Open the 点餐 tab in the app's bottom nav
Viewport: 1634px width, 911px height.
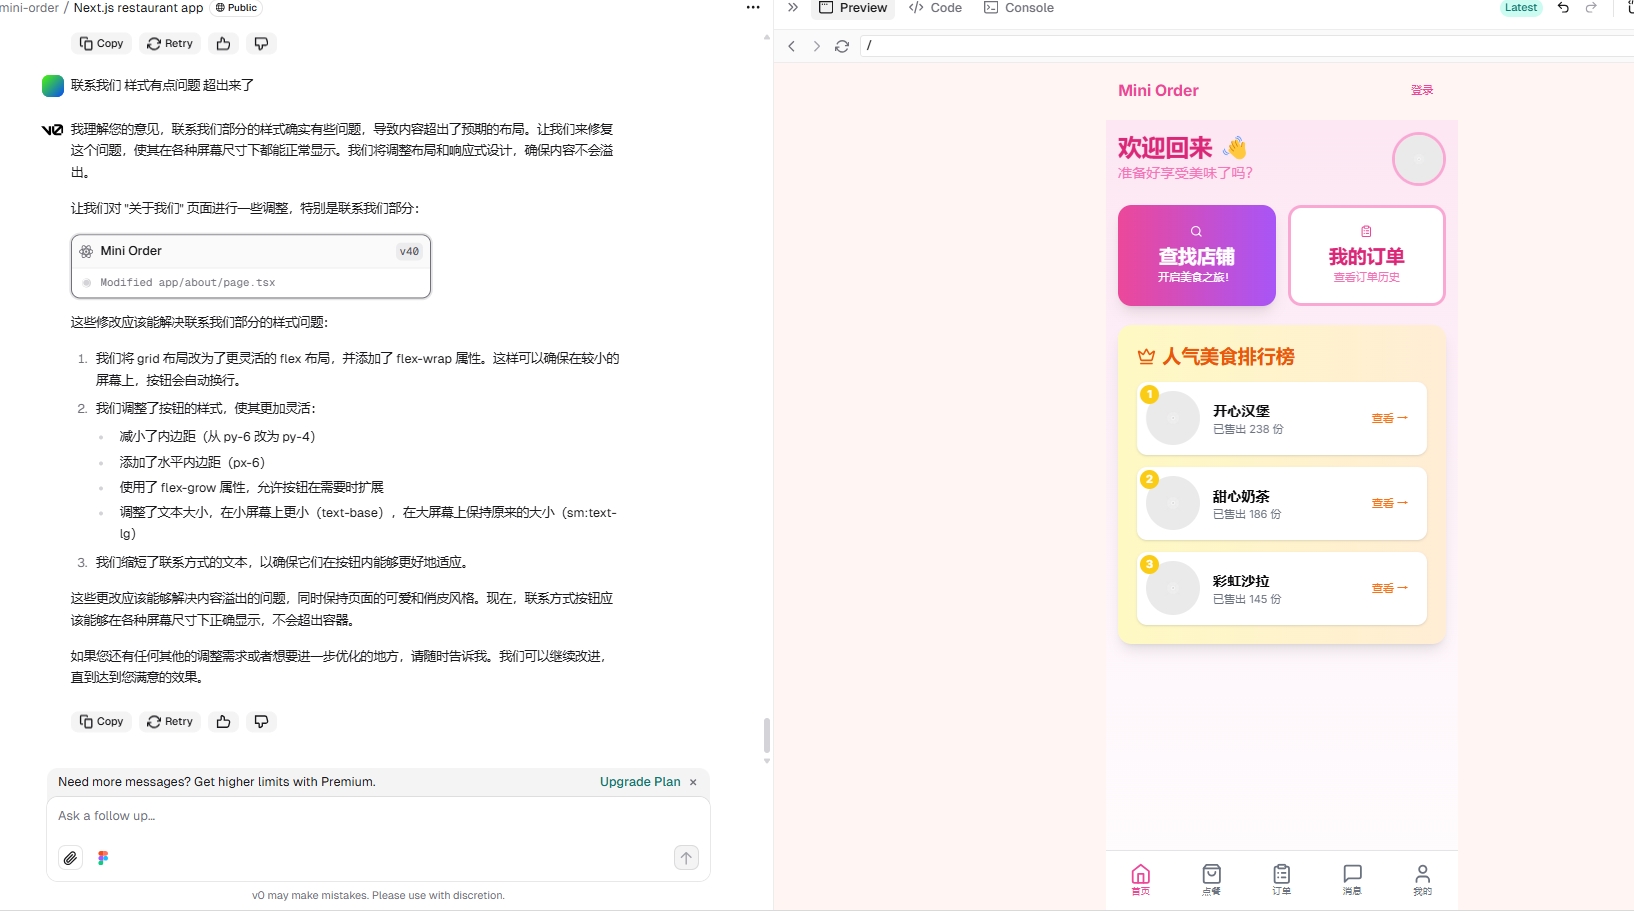[x=1211, y=879]
